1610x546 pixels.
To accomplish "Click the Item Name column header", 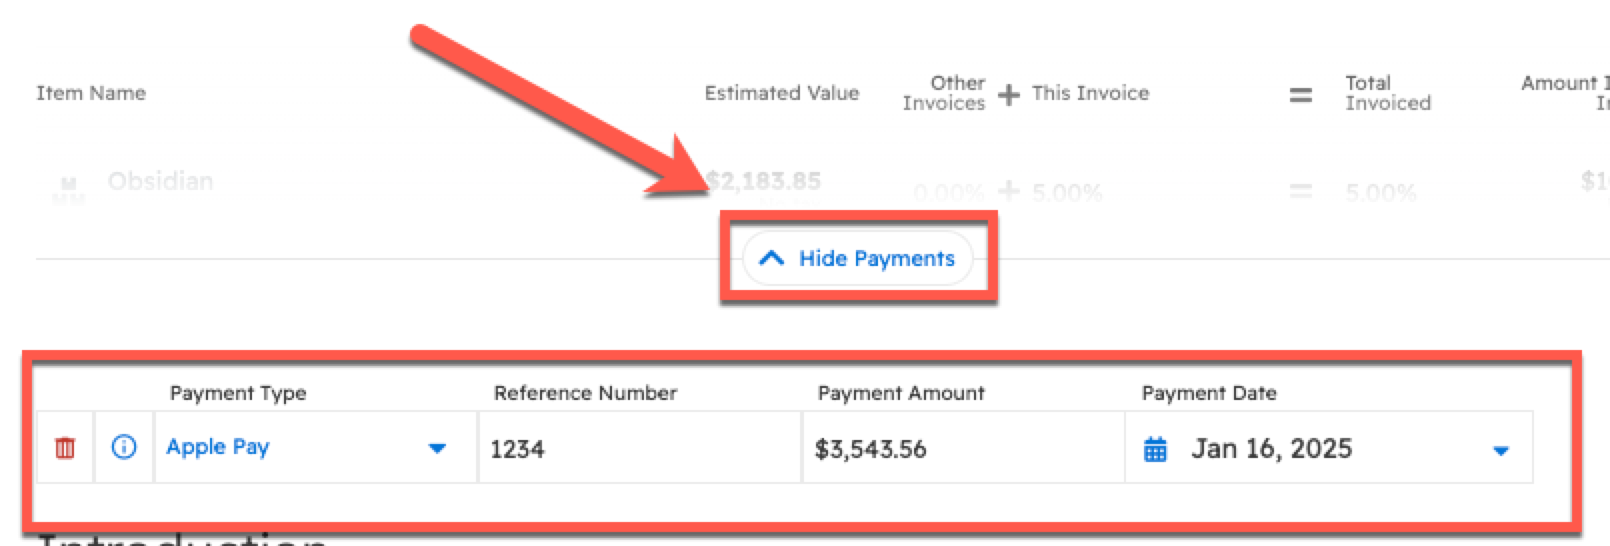I will pos(91,93).
